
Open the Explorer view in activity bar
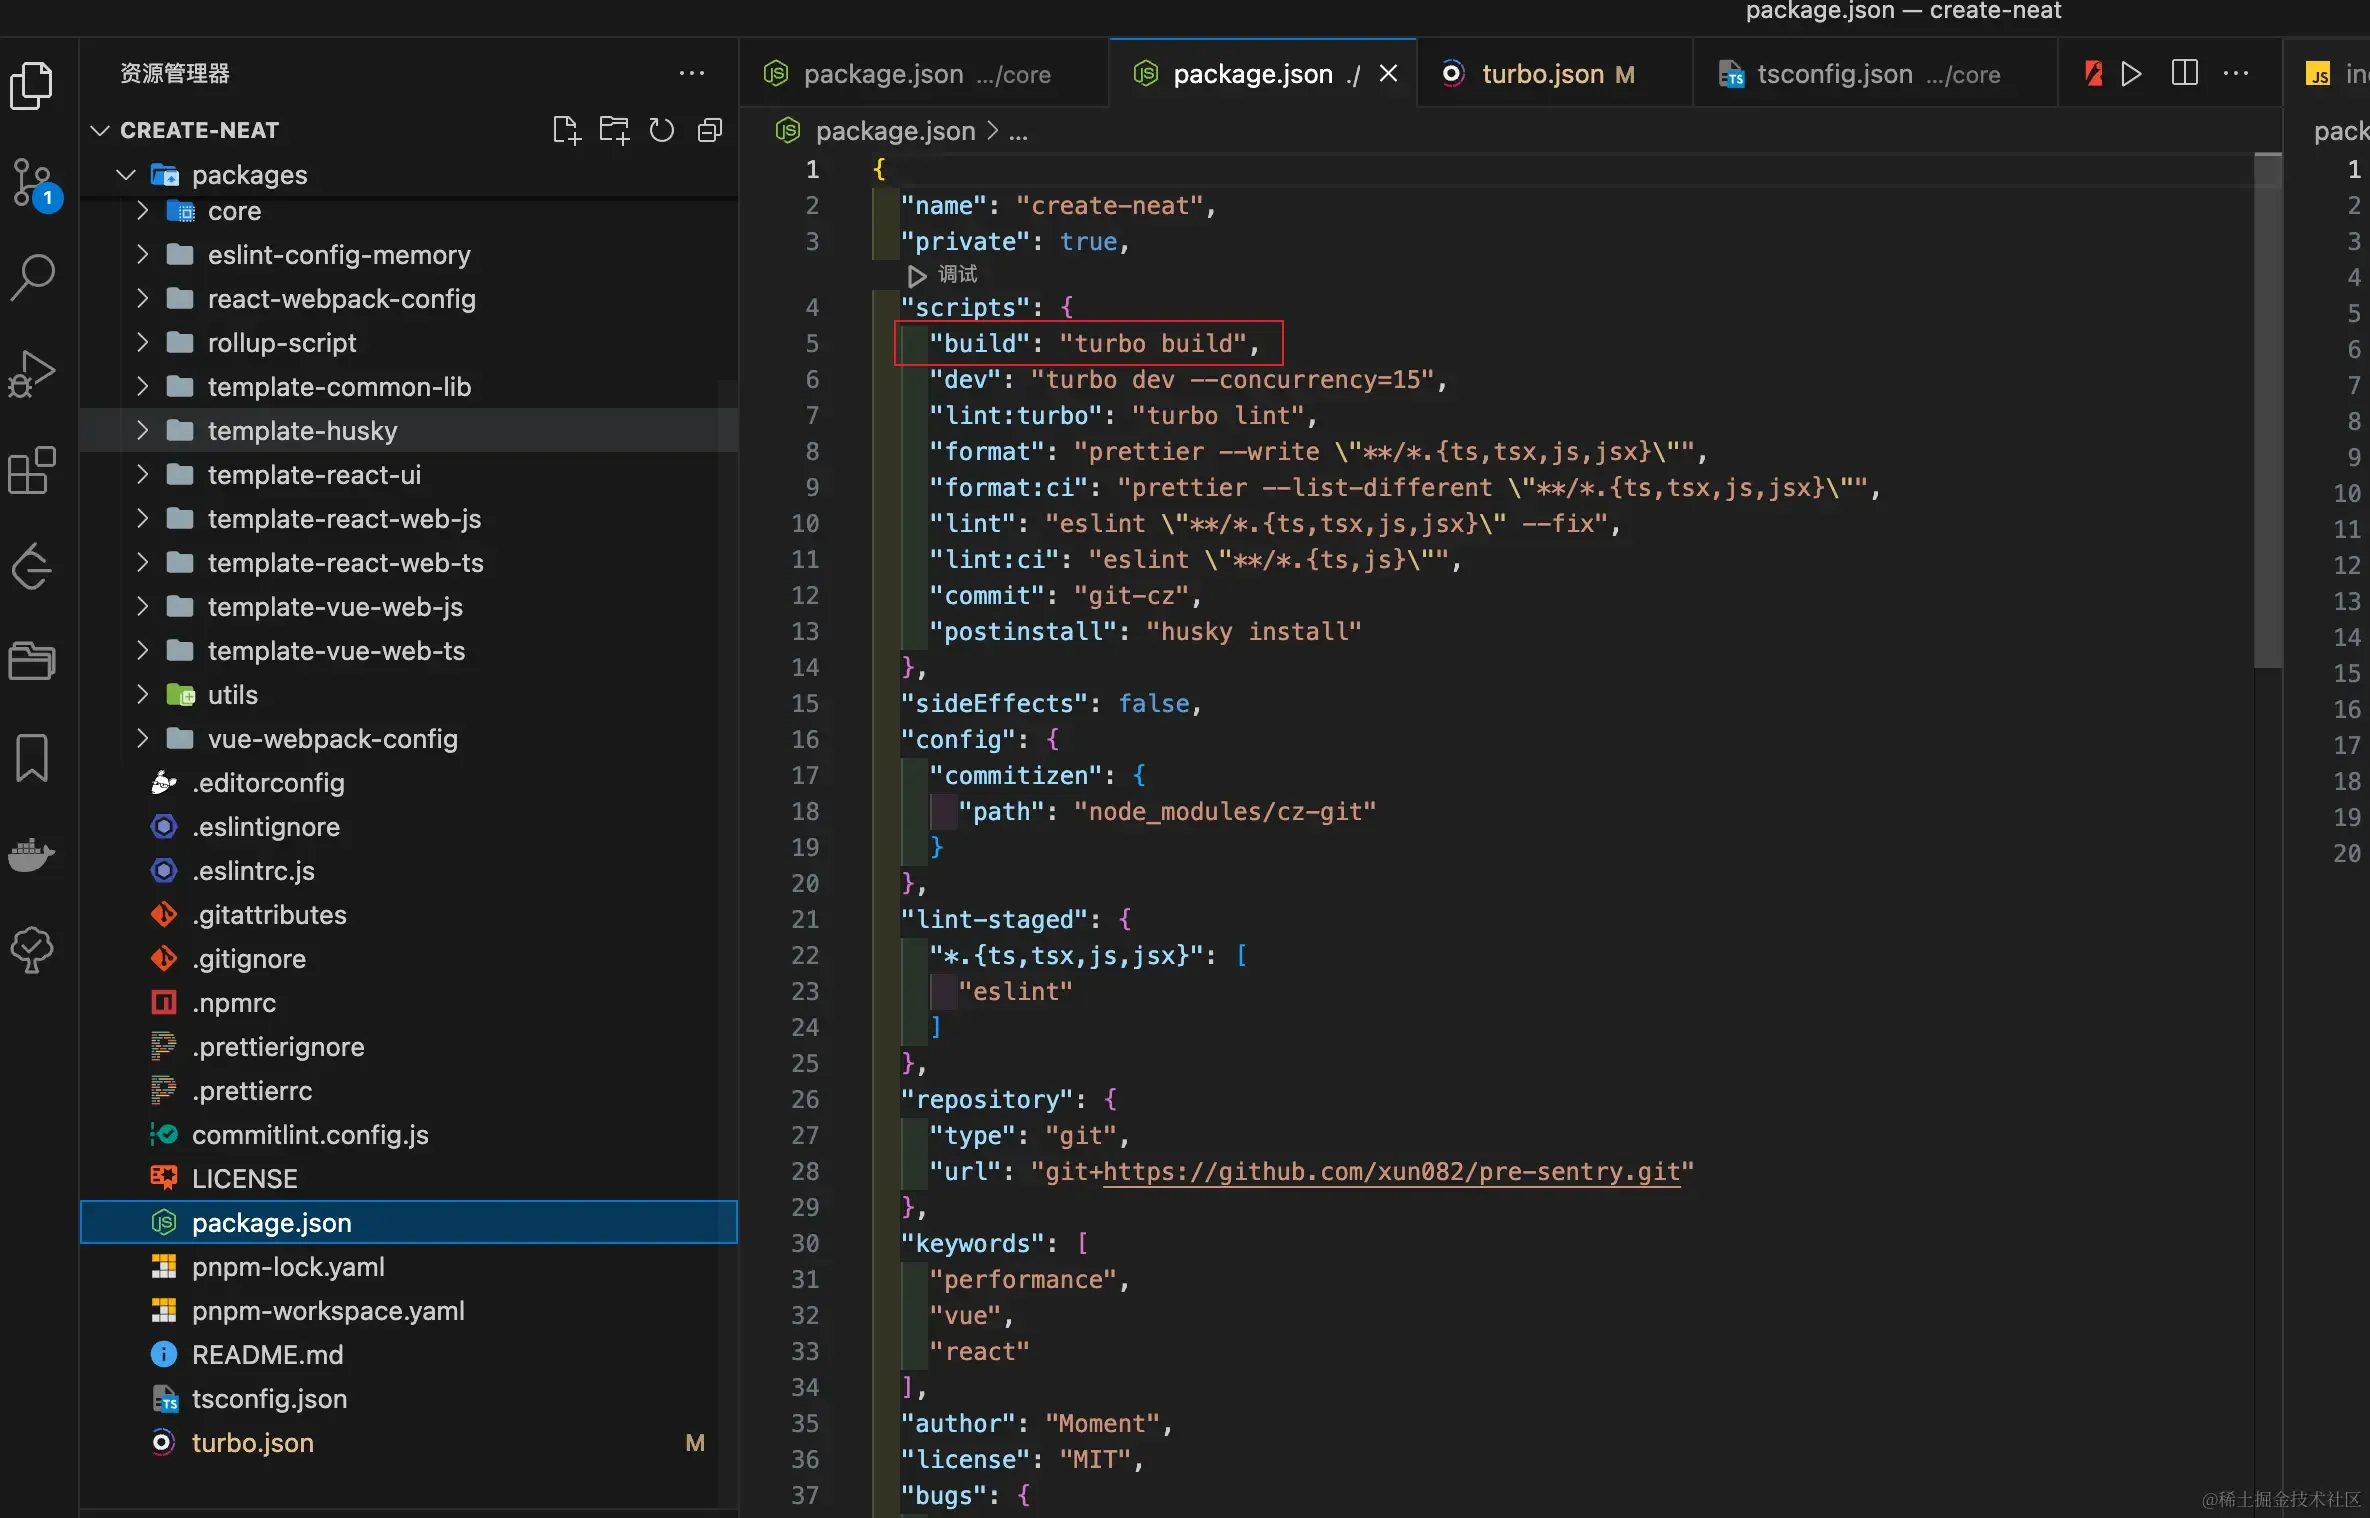(x=32, y=86)
